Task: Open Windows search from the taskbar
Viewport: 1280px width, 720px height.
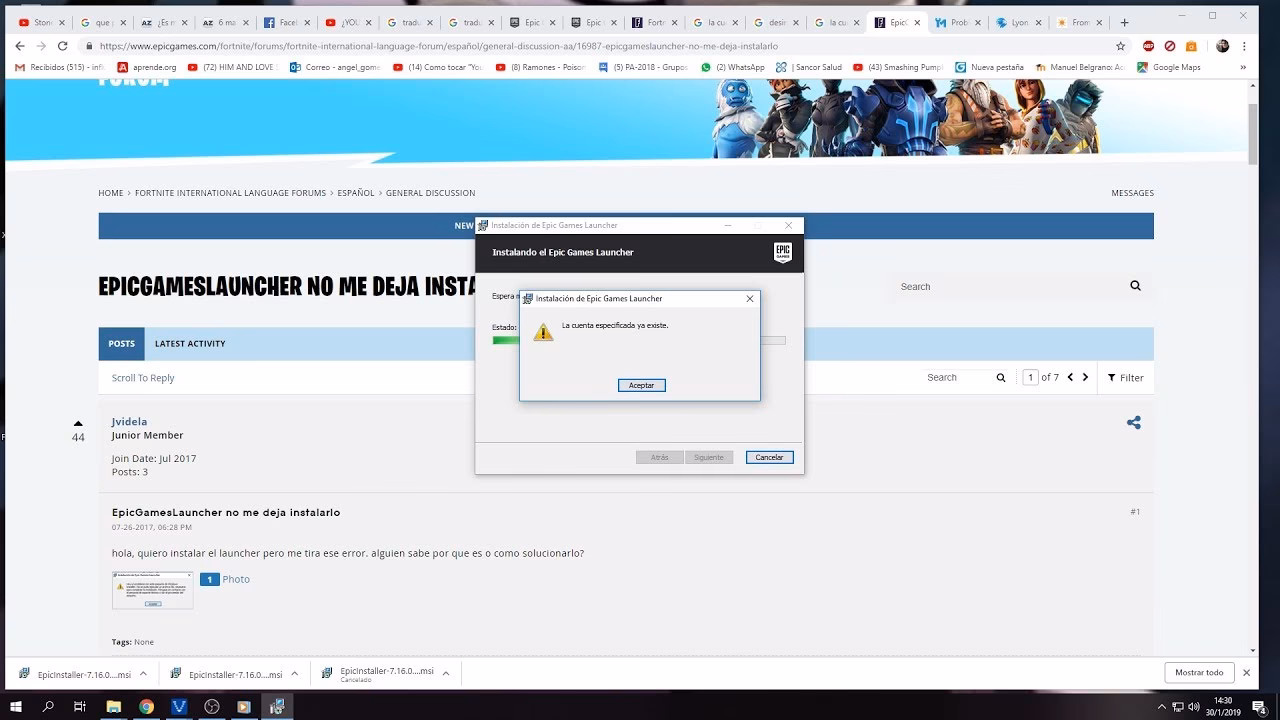Action: (48, 706)
